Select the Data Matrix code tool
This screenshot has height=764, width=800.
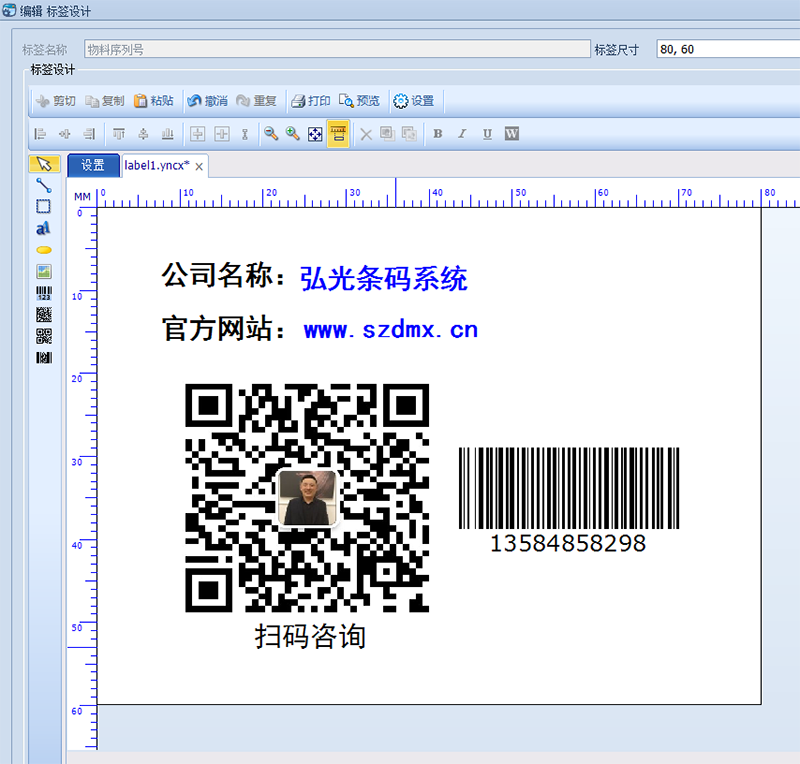(x=44, y=314)
